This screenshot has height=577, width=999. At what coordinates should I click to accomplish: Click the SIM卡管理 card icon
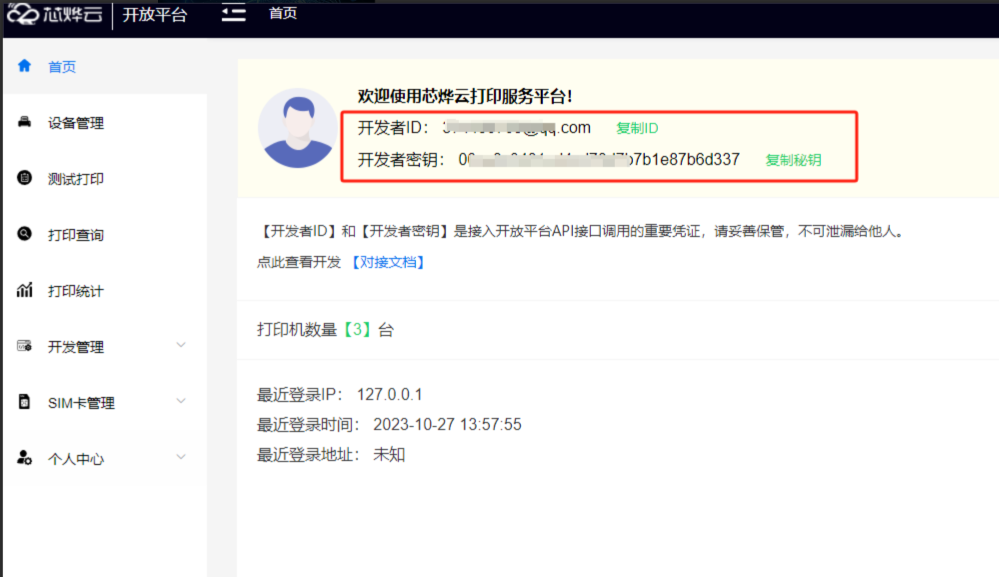click(x=24, y=402)
